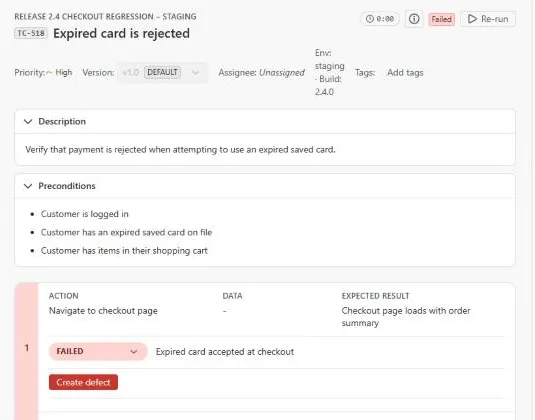Click the Checkout page loads expected result text
The height and width of the screenshot is (420, 535).
[406, 317]
